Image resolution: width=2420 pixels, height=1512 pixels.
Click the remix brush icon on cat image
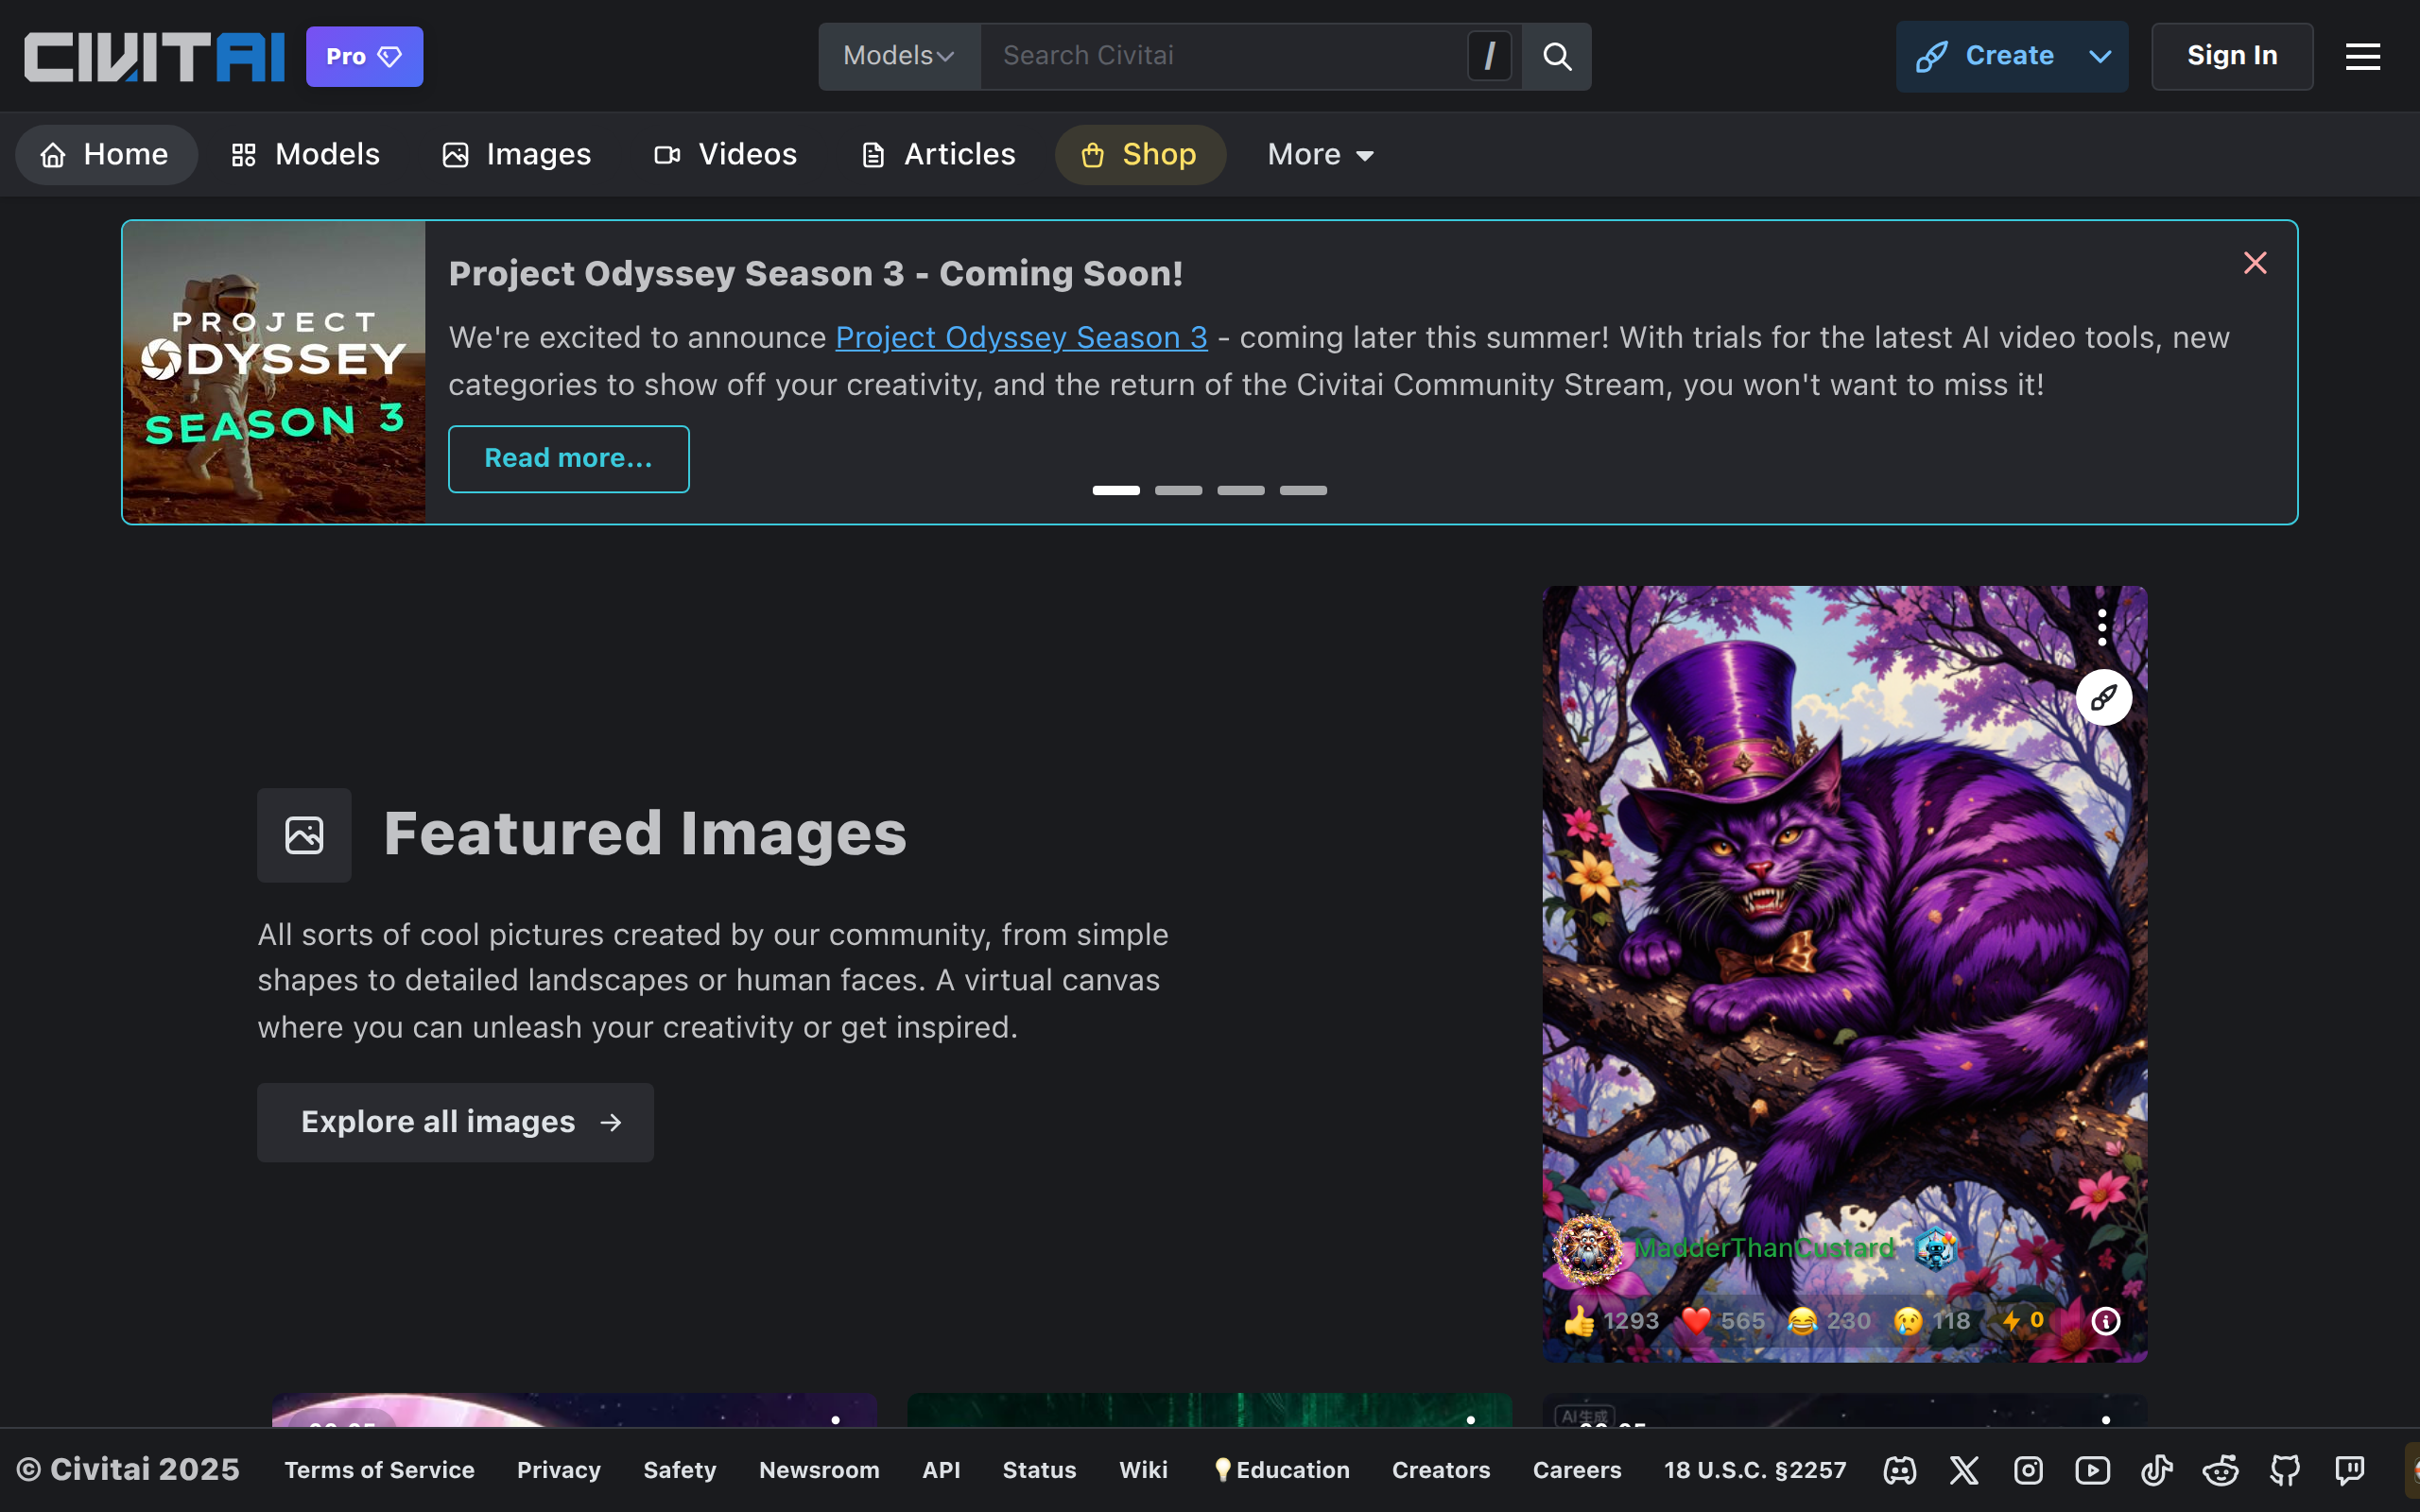2104,697
